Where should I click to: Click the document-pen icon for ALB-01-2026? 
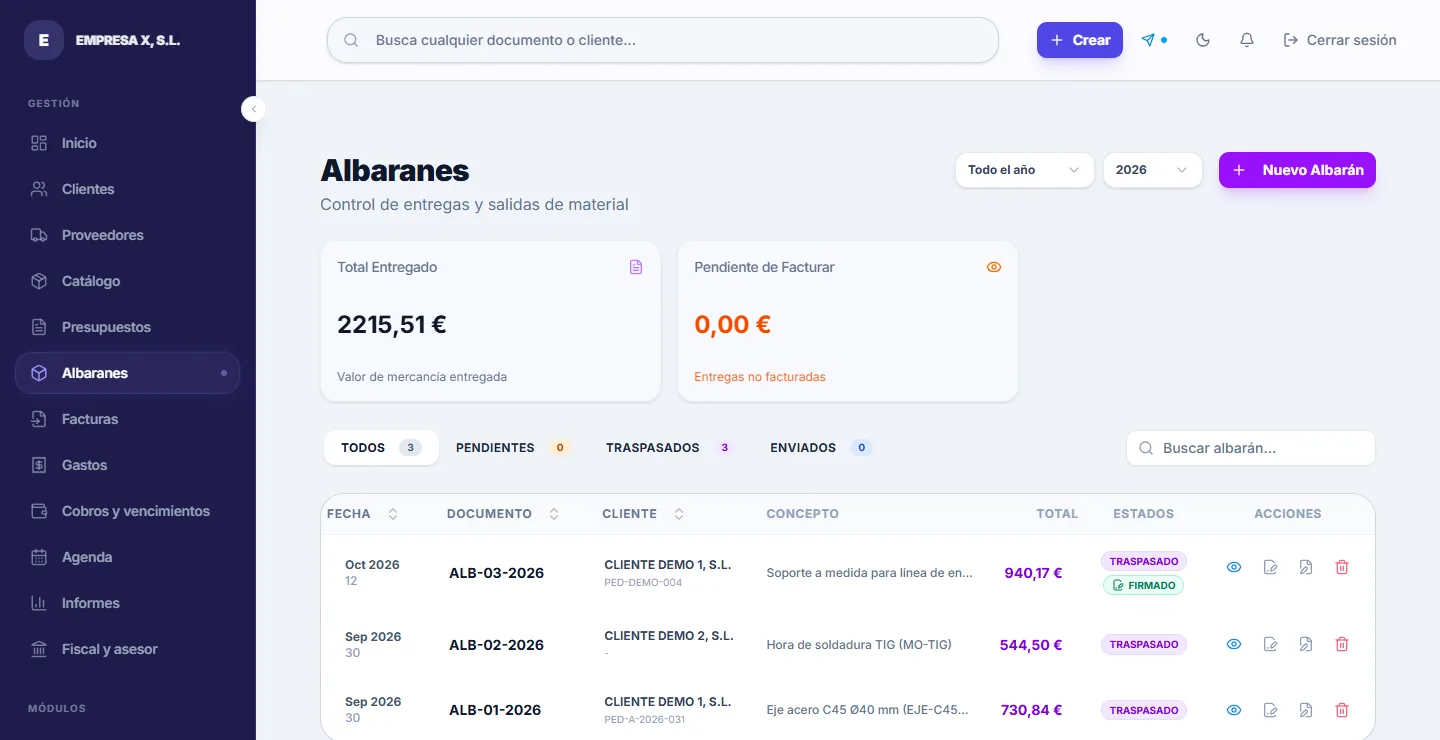point(1306,710)
